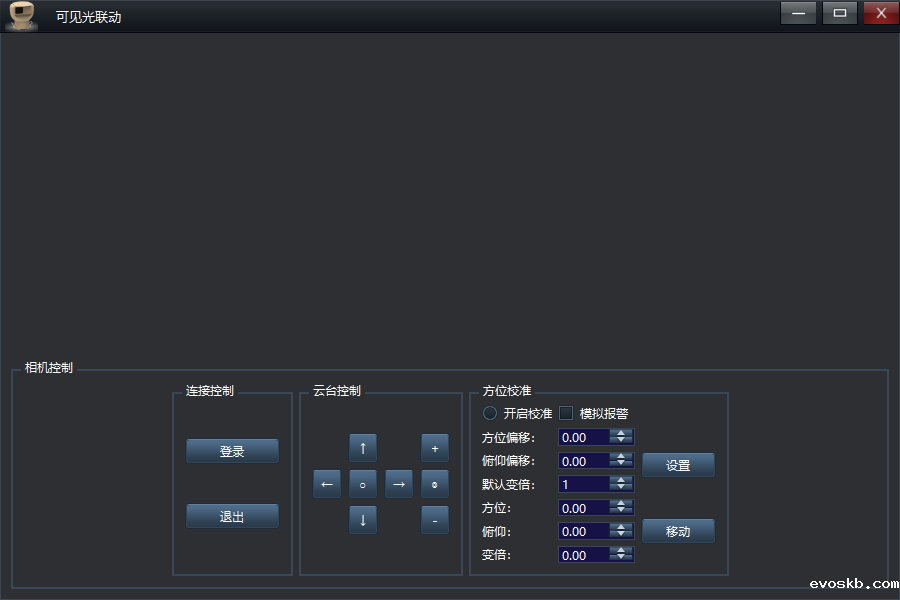Zoom in with the + button
The image size is (900, 600).
coord(434,448)
